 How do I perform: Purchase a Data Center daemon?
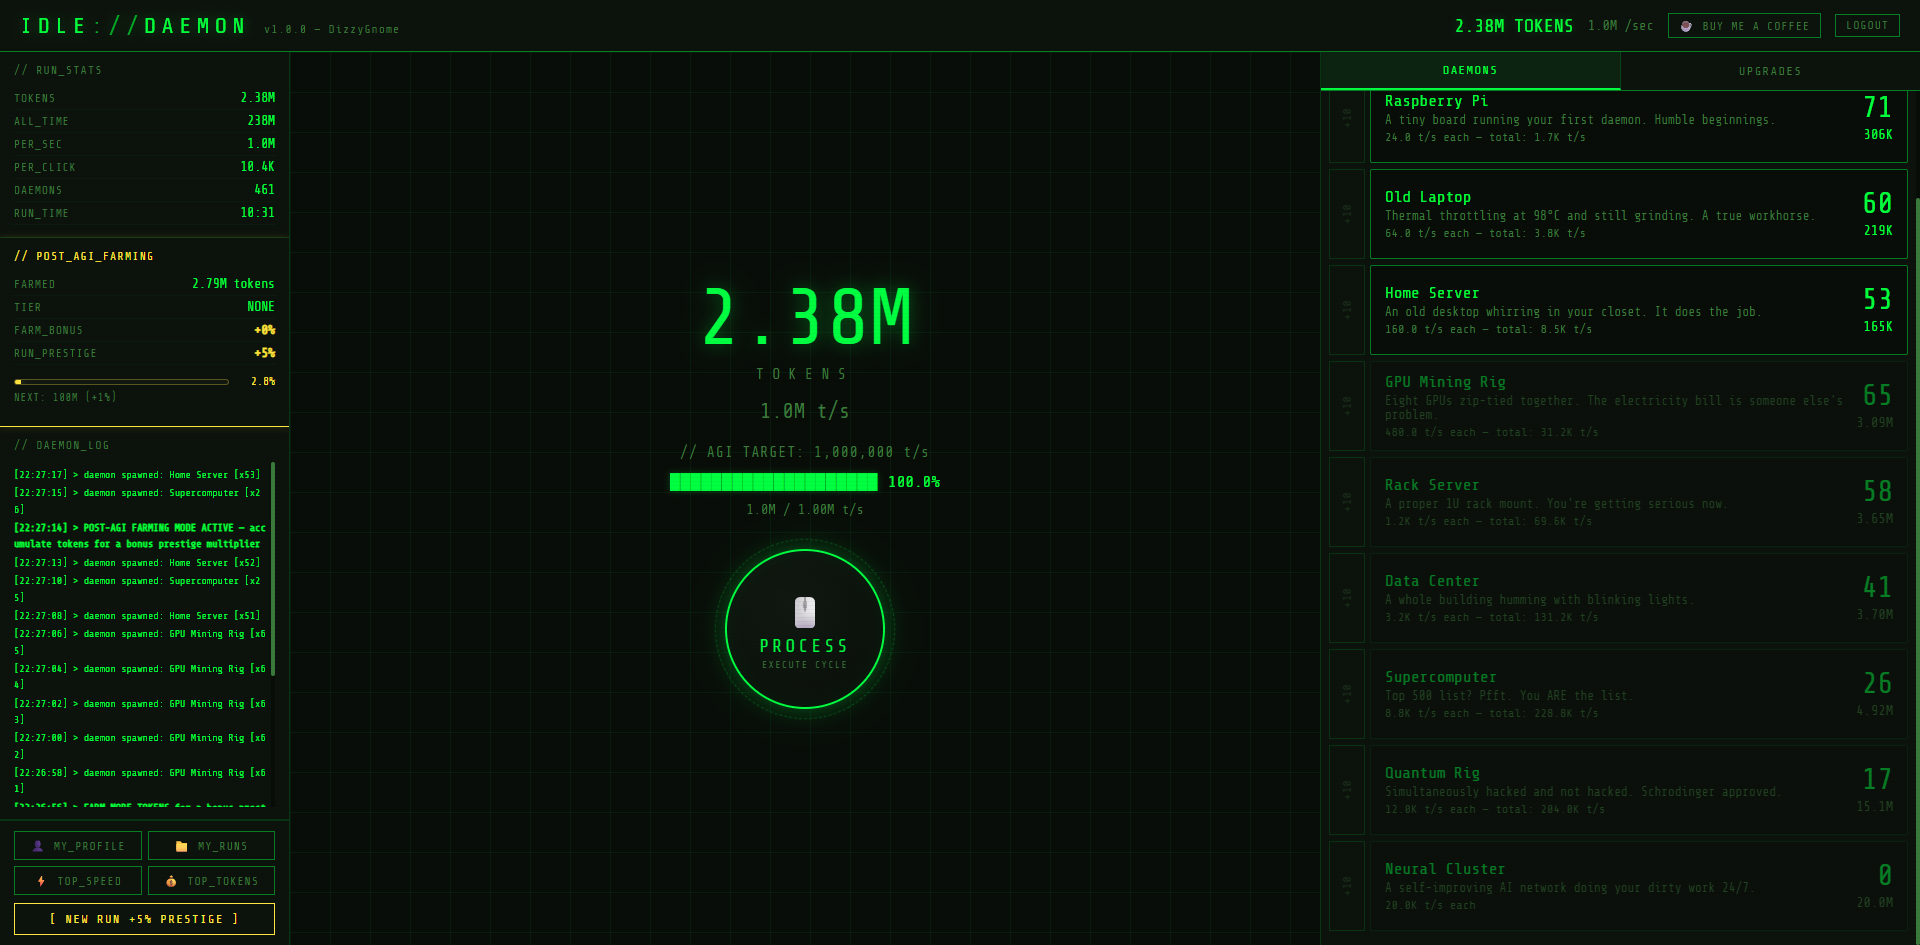tap(1638, 597)
